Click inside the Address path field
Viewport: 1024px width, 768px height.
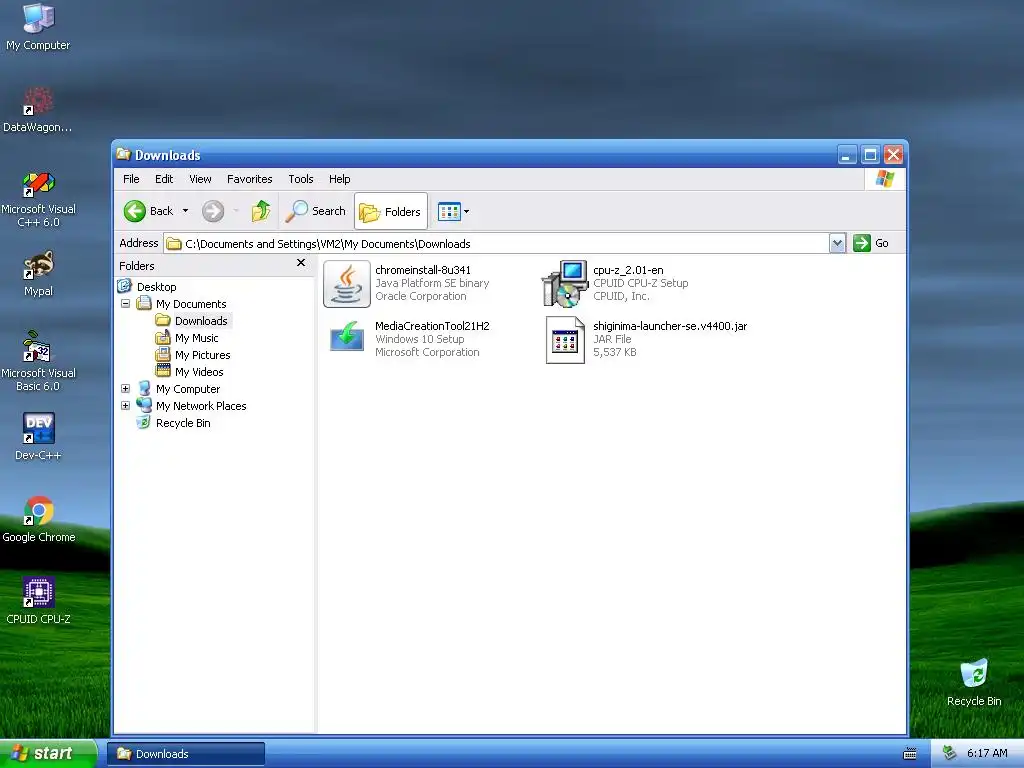click(496, 244)
